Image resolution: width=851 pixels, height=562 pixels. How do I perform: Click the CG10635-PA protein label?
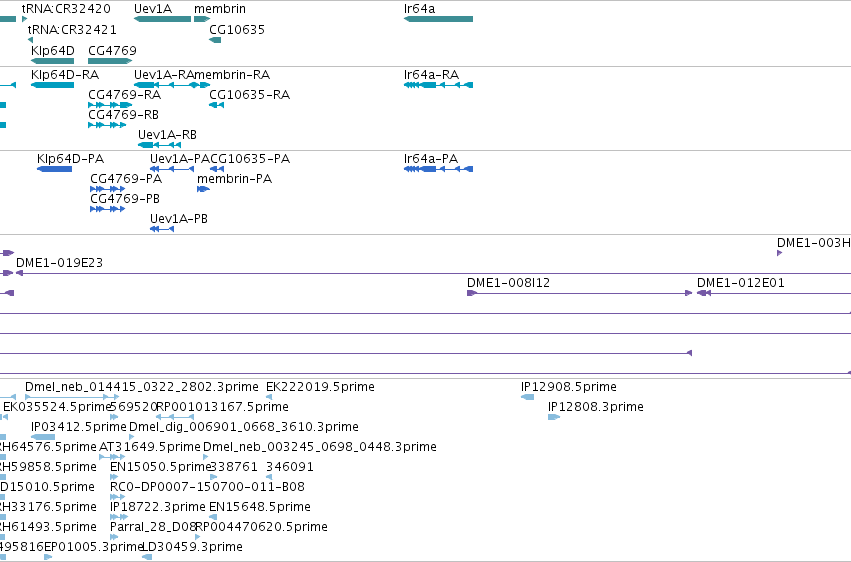tap(250, 159)
